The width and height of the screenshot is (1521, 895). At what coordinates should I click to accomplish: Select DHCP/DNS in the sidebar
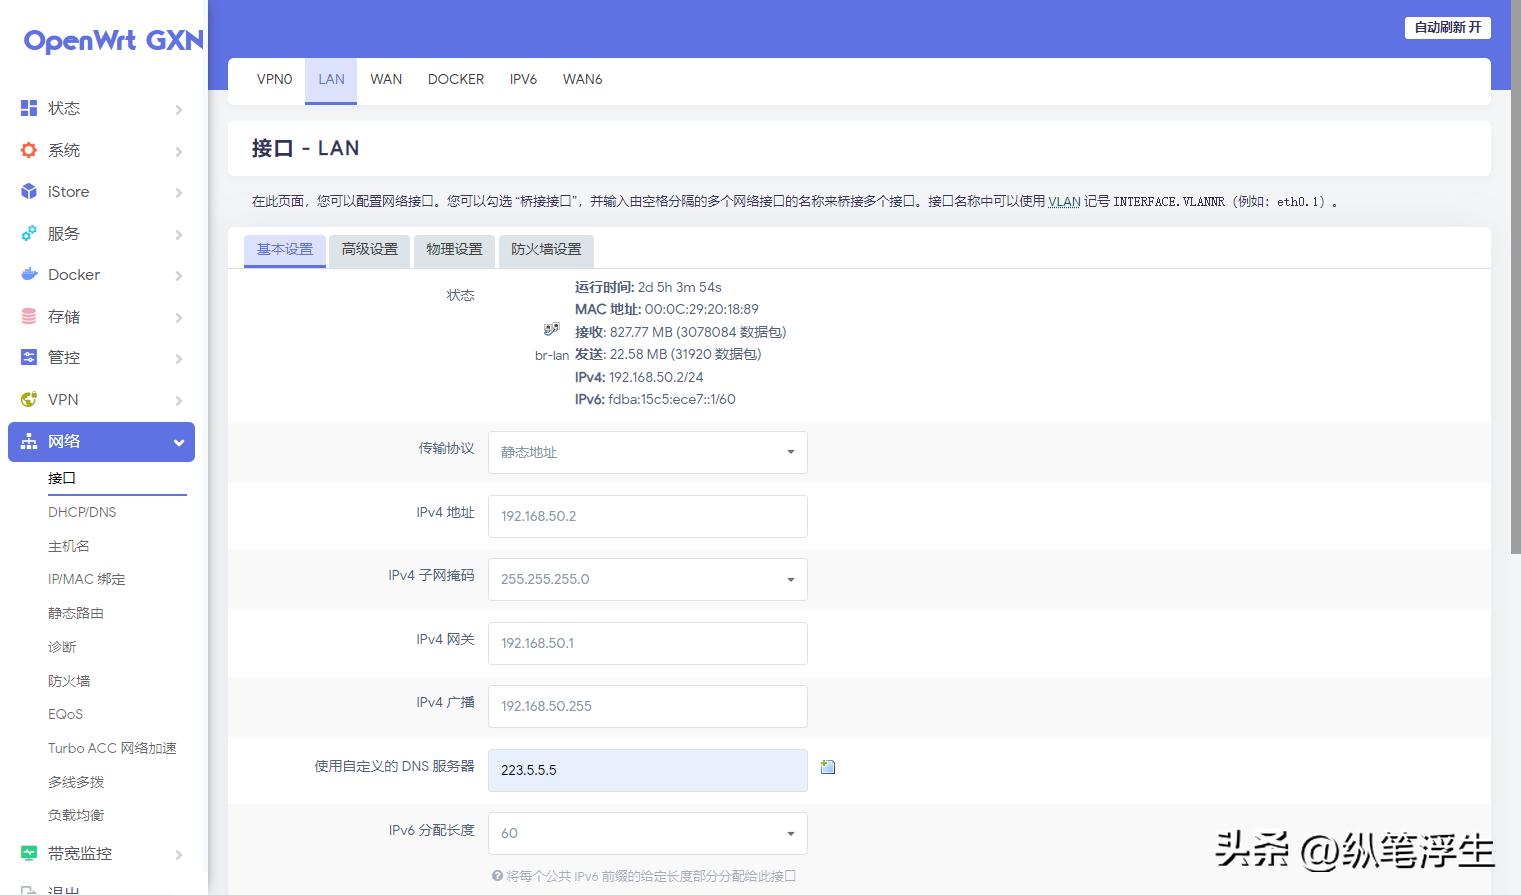coord(82,512)
